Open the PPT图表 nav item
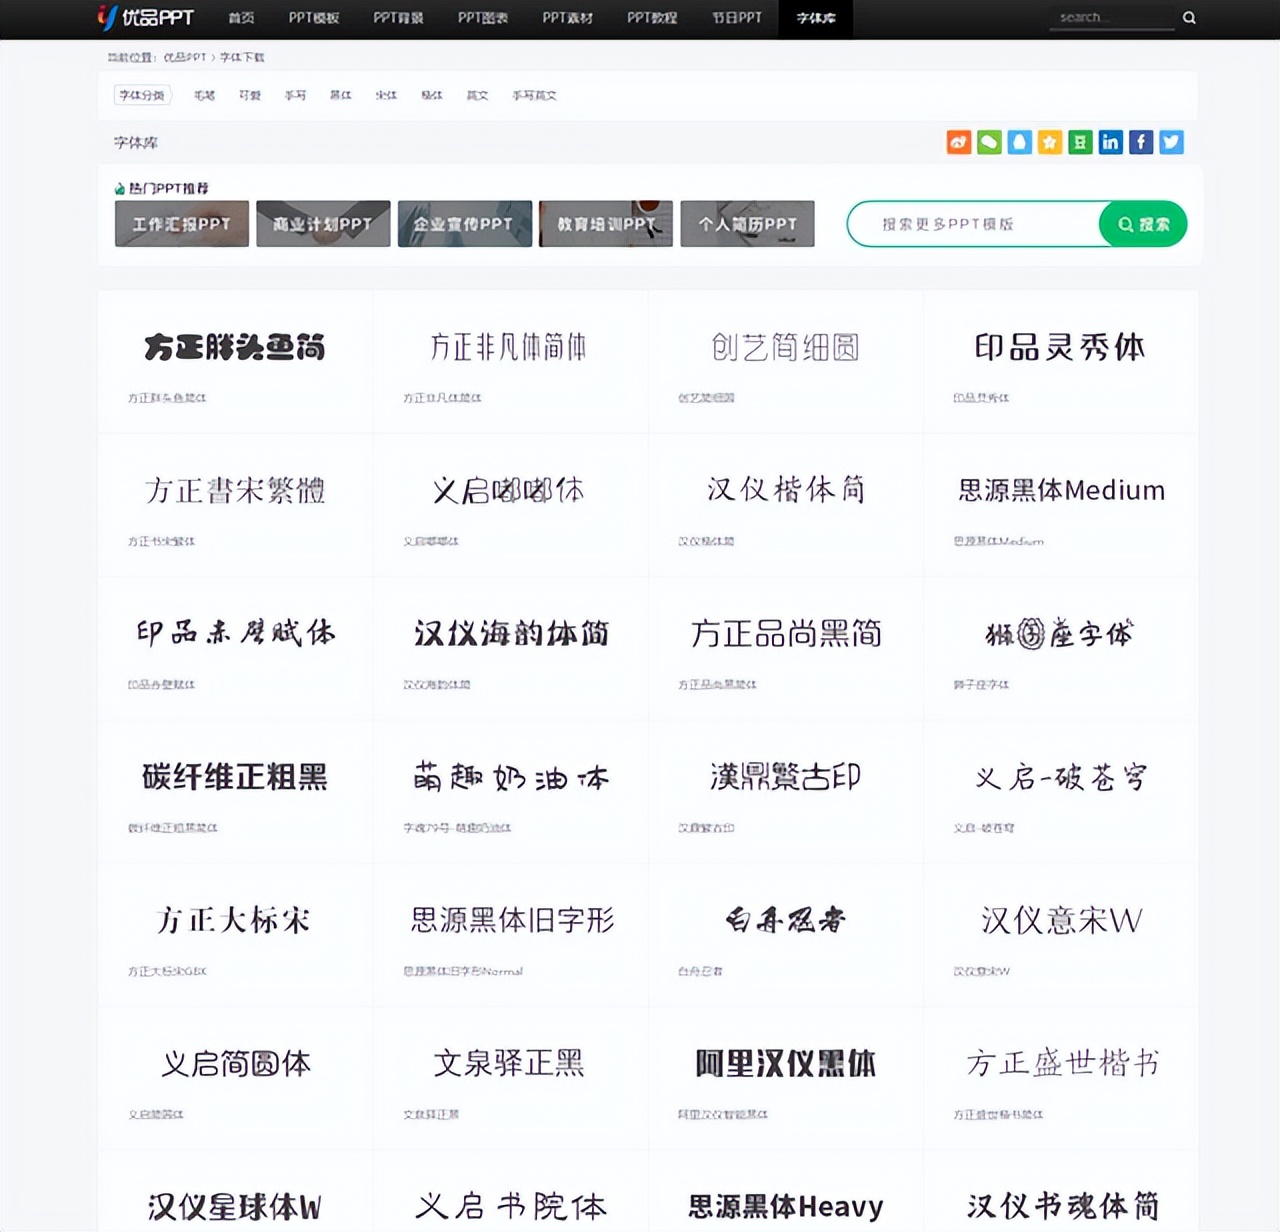The image size is (1280, 1232). click(x=483, y=18)
